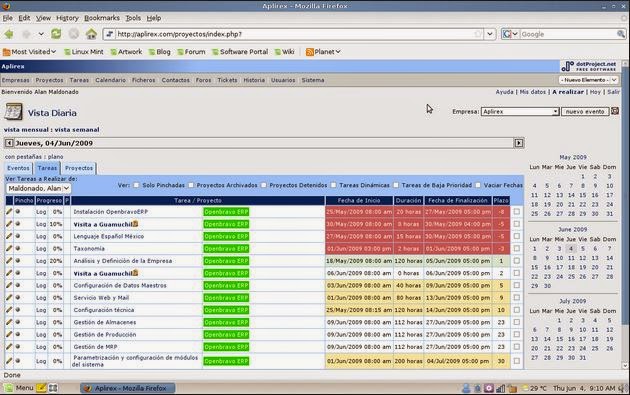Open the Análisis y Definición de la Empresa task
The image size is (630, 395).
pos(123,260)
